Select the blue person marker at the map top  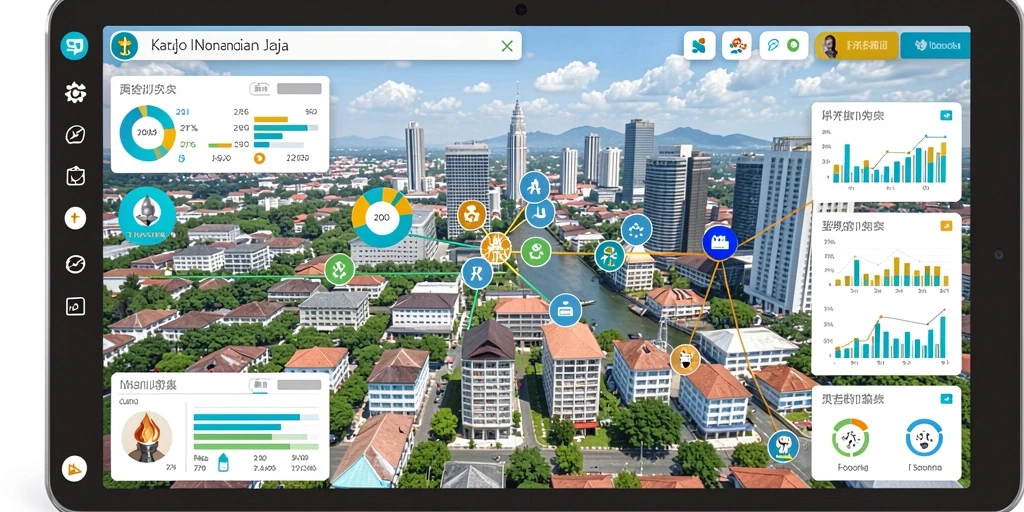click(535, 187)
